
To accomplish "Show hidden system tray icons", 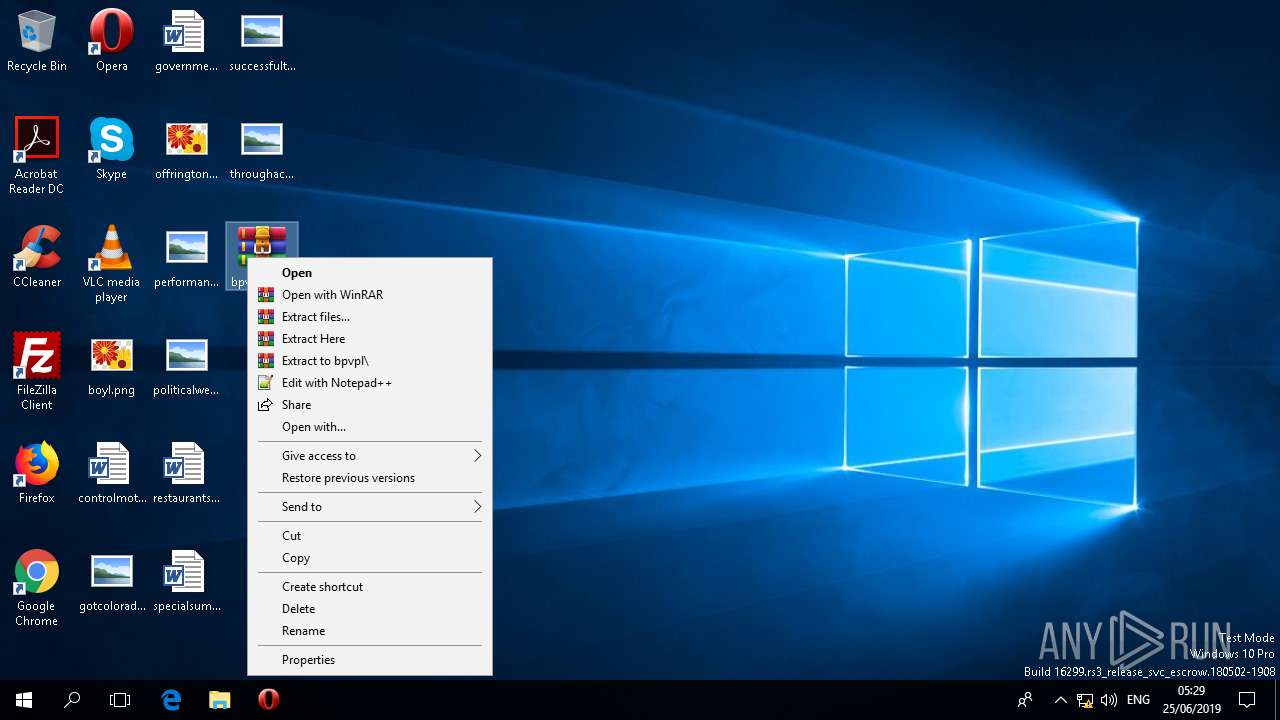I will click(x=1060, y=700).
